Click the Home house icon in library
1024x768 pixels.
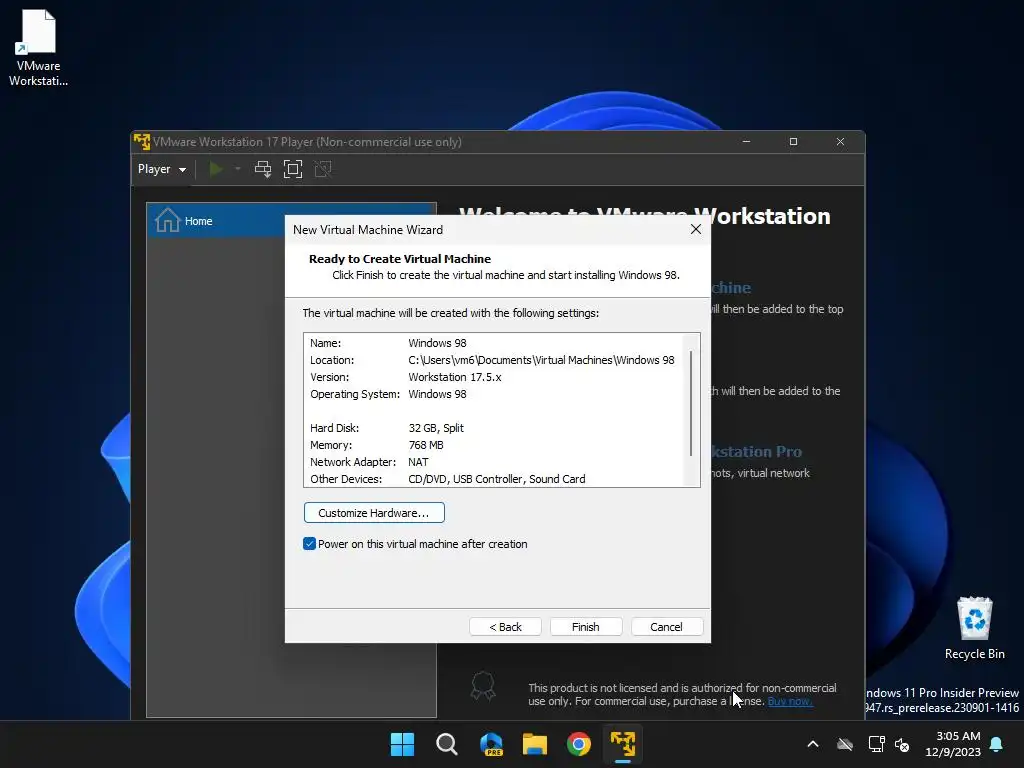point(167,220)
